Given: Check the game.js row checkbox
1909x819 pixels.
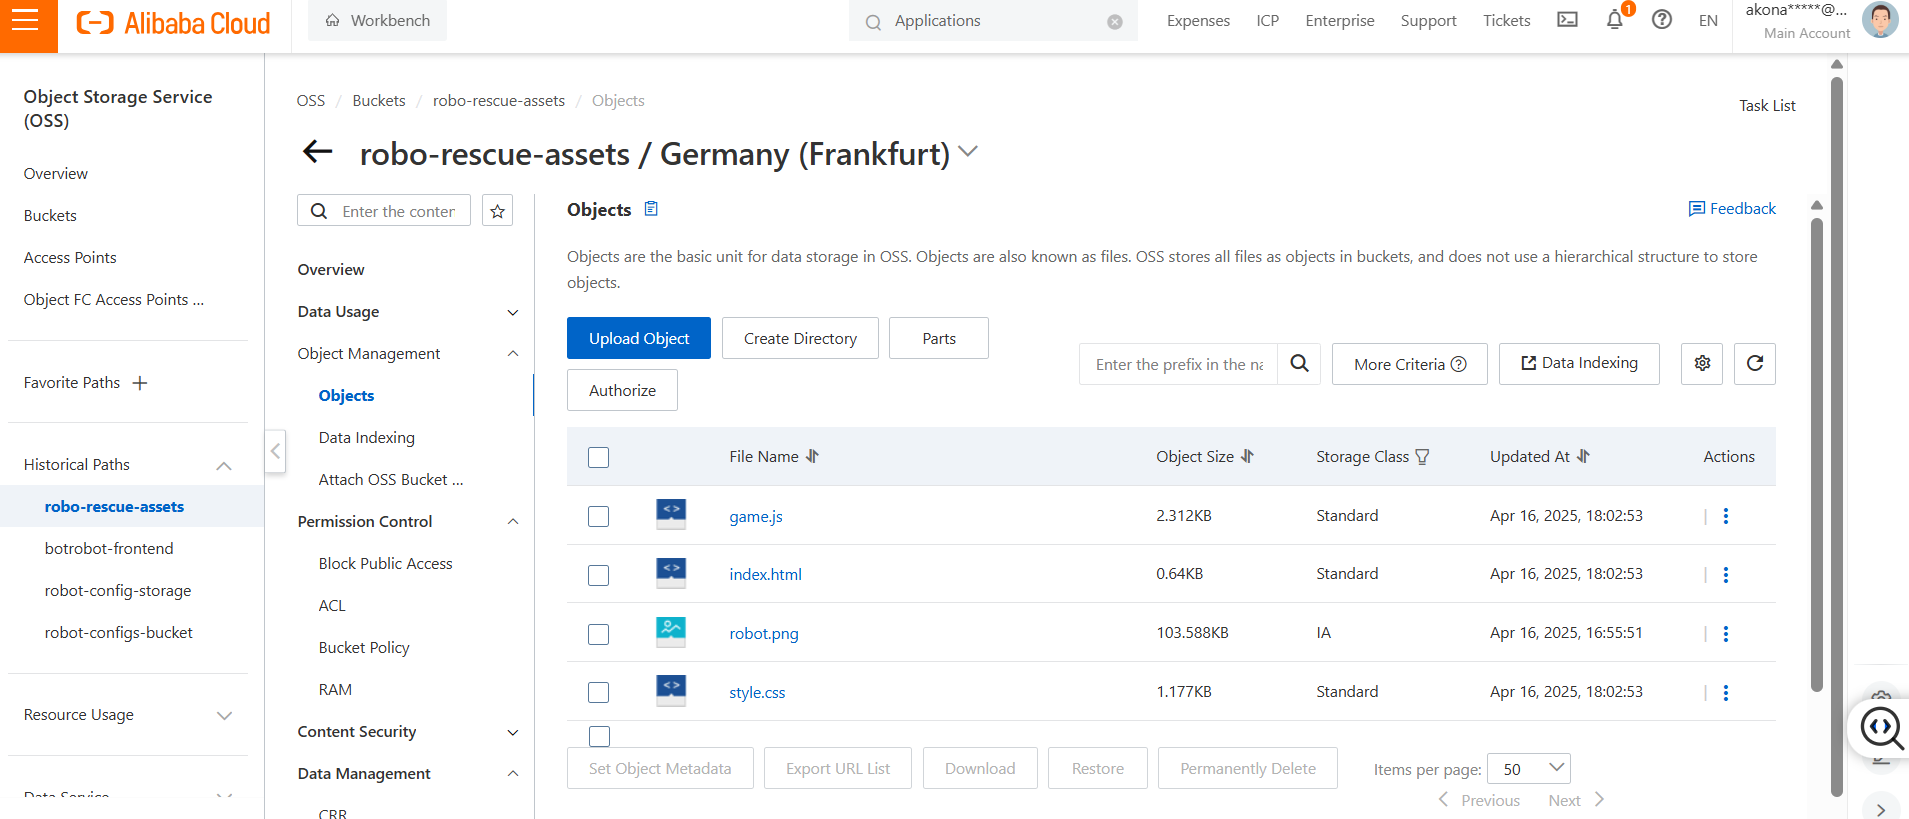Looking at the screenshot, I should click(598, 516).
